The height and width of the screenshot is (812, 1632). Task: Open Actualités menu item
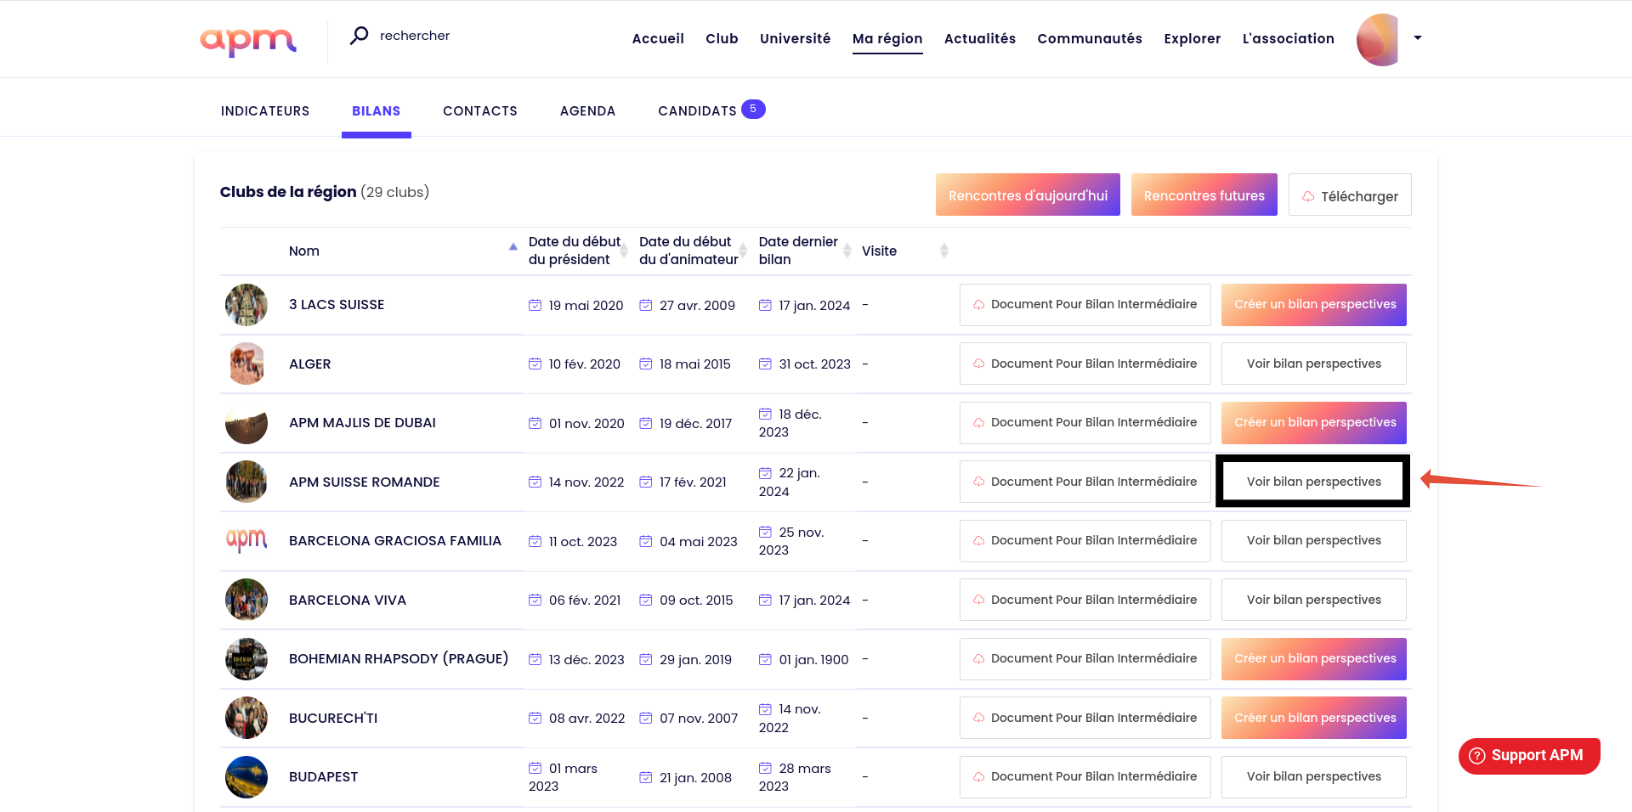[x=980, y=39]
